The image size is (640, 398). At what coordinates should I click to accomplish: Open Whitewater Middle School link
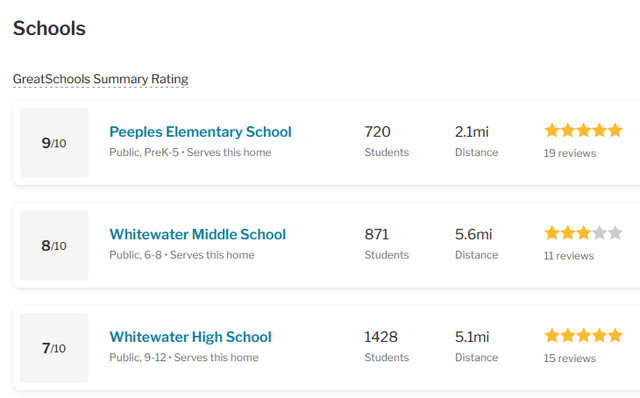(x=198, y=234)
